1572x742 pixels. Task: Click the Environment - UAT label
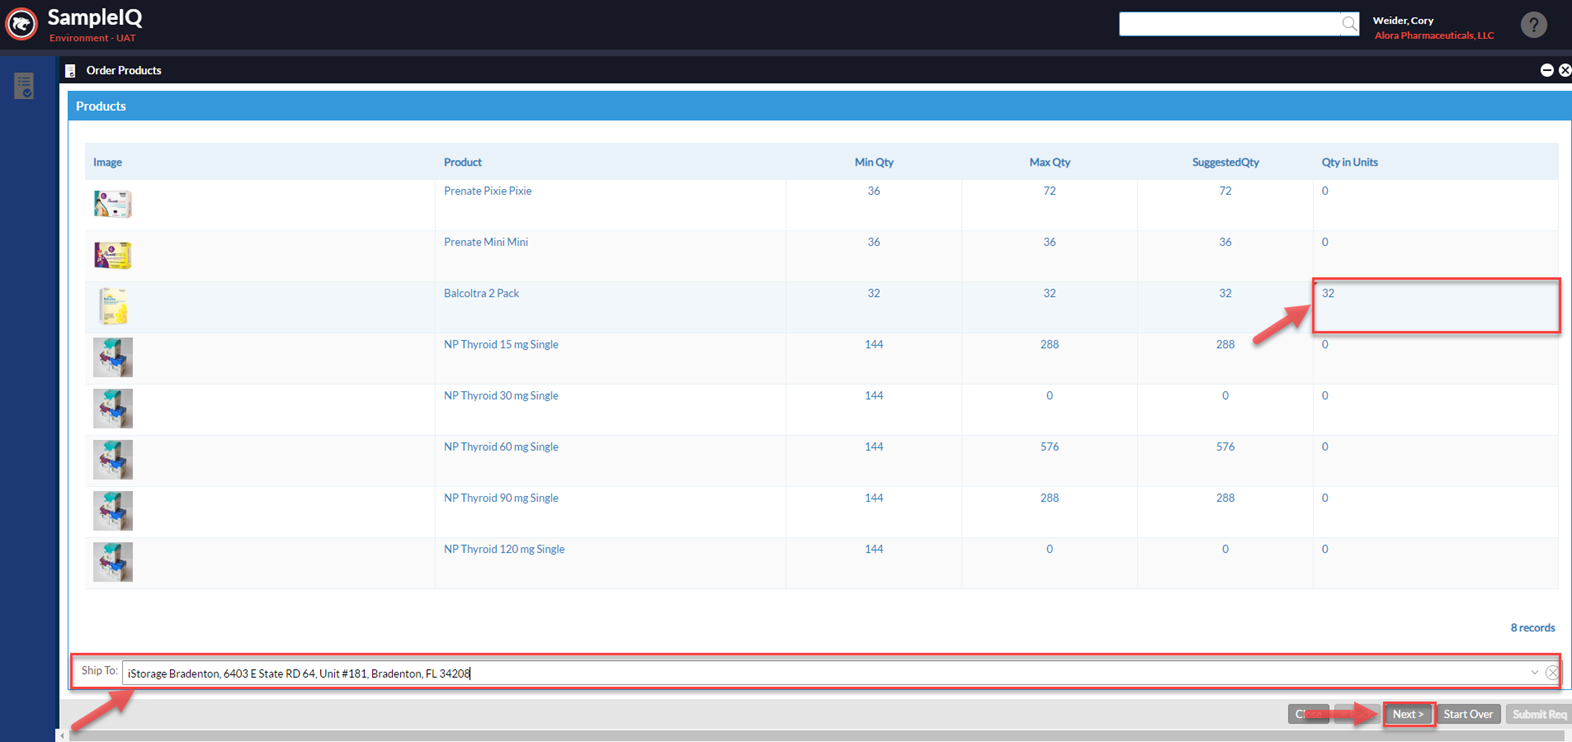tap(92, 38)
